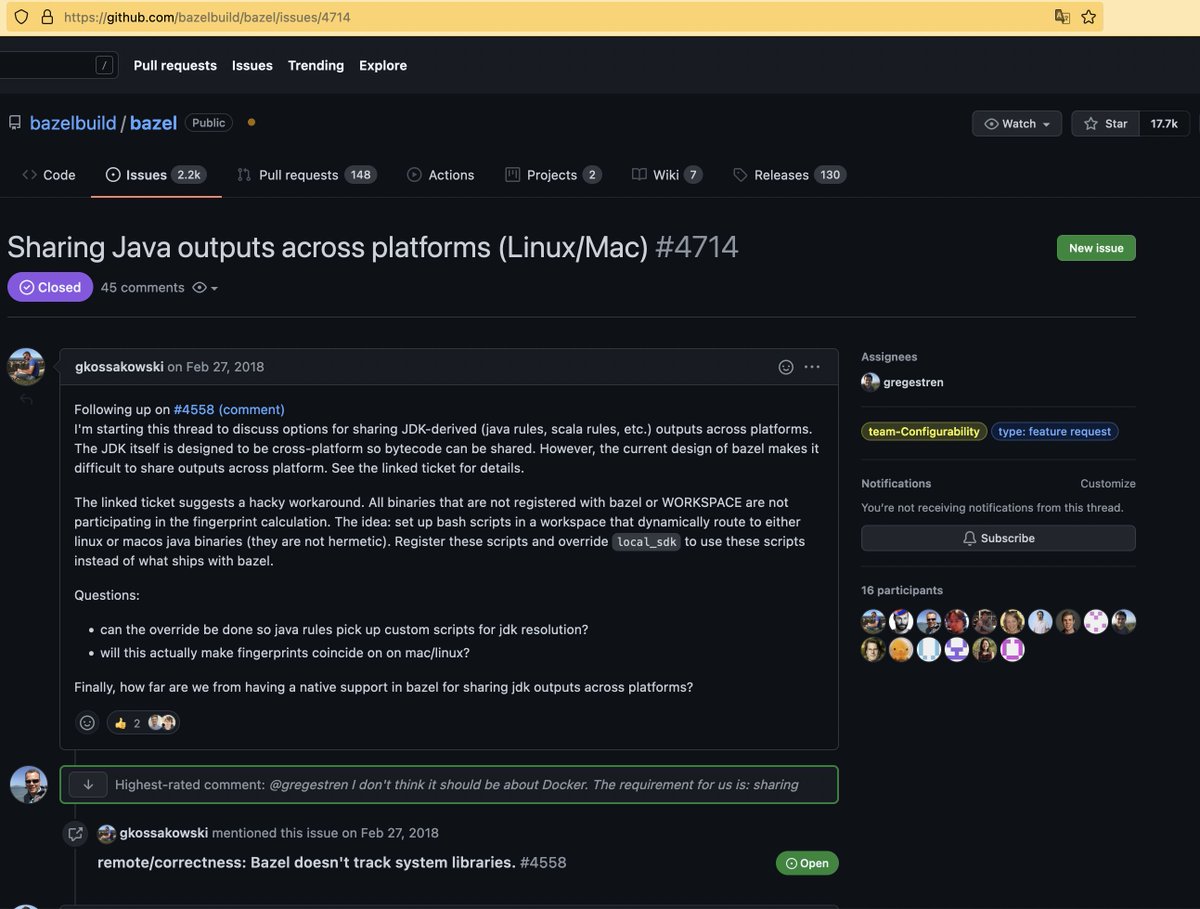Open Issues in top navigation
Image resolution: width=1200 pixels, height=909 pixels.
(252, 65)
